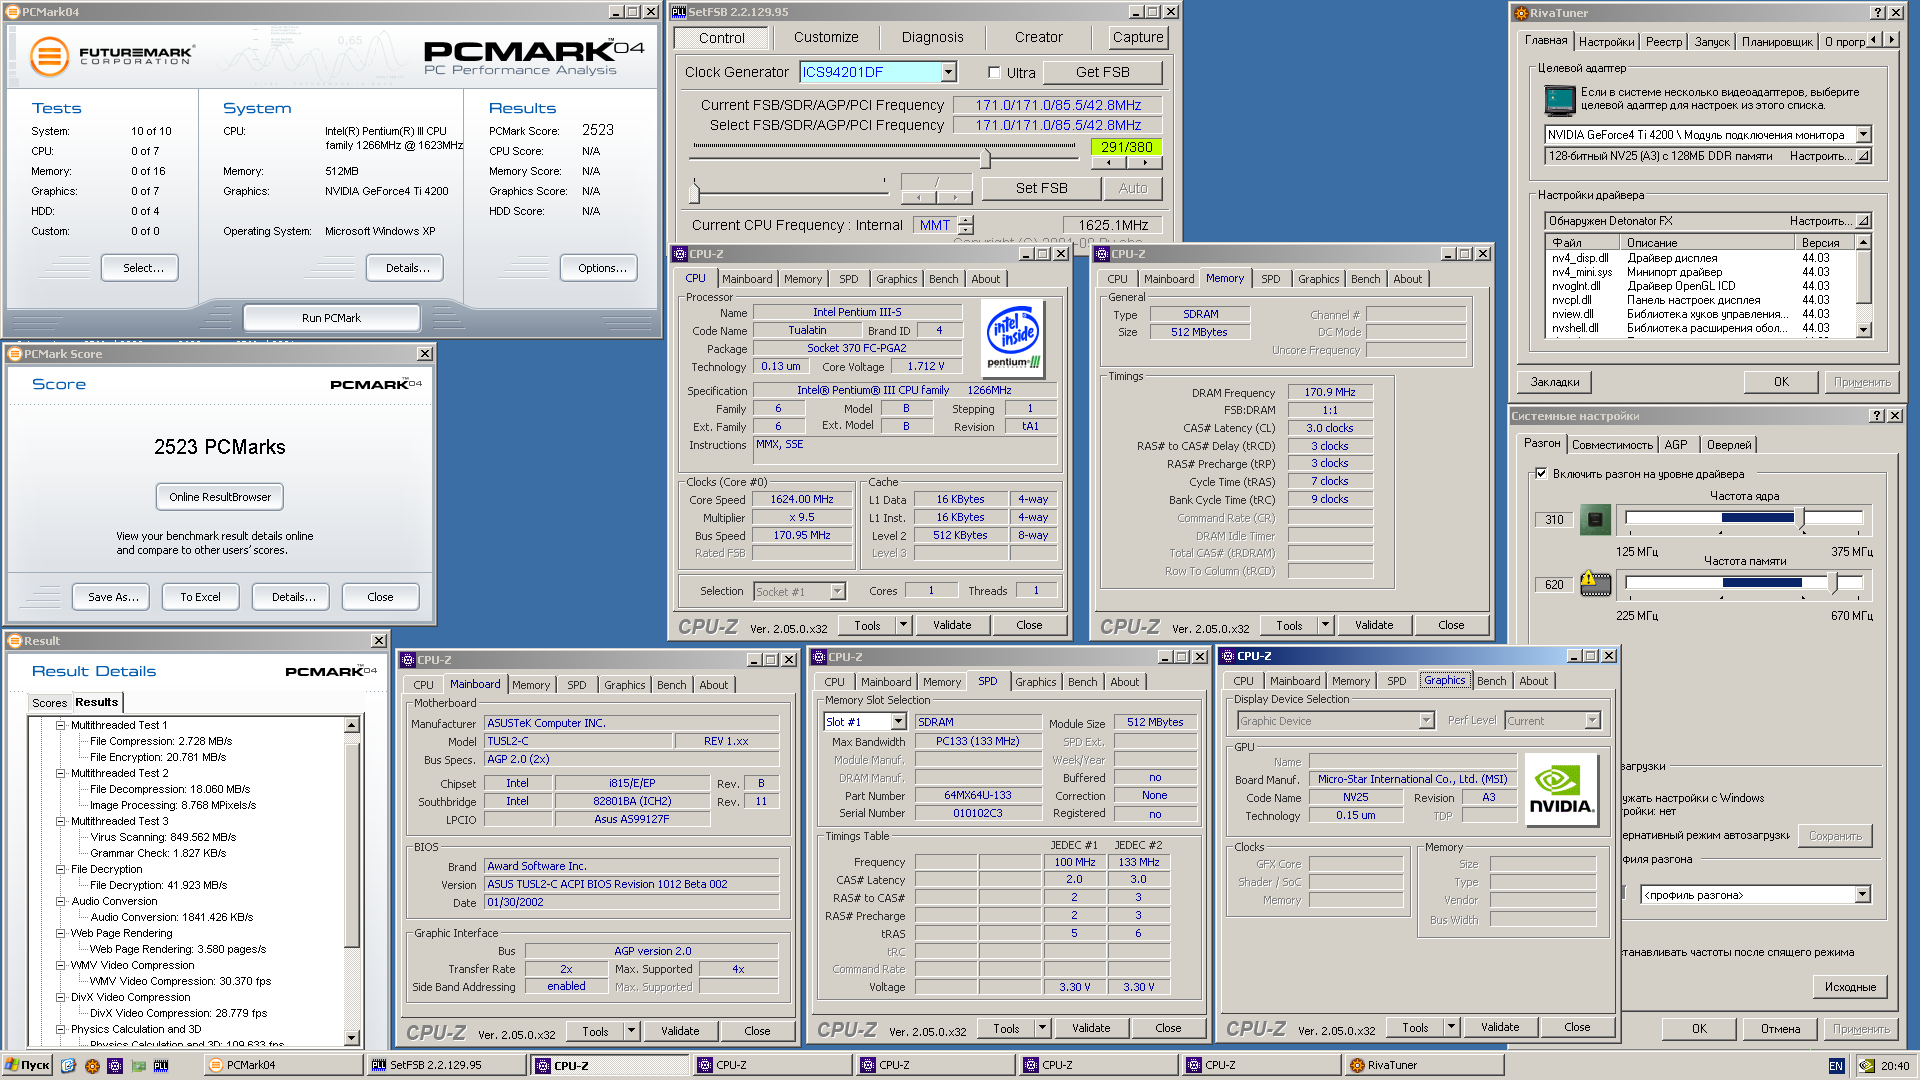
Task: Adjust the memory frequency slider thumb
Action: [x=1833, y=583]
